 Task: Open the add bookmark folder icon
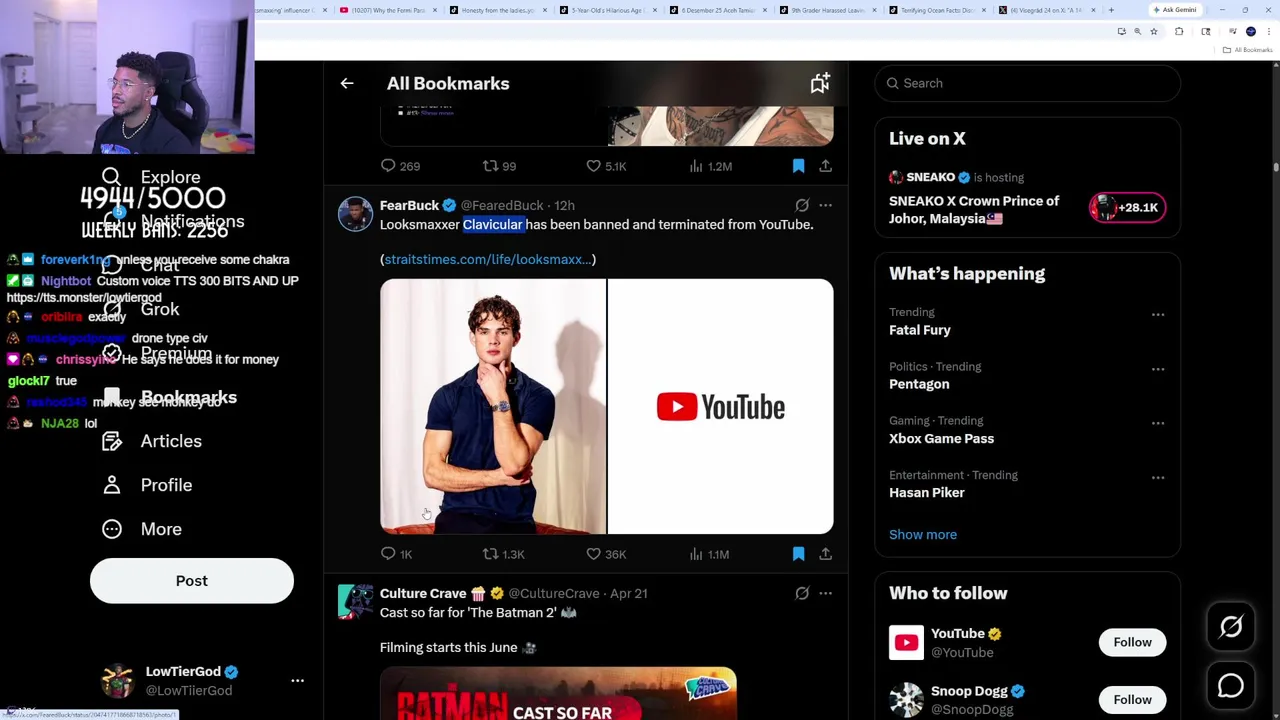tap(820, 83)
